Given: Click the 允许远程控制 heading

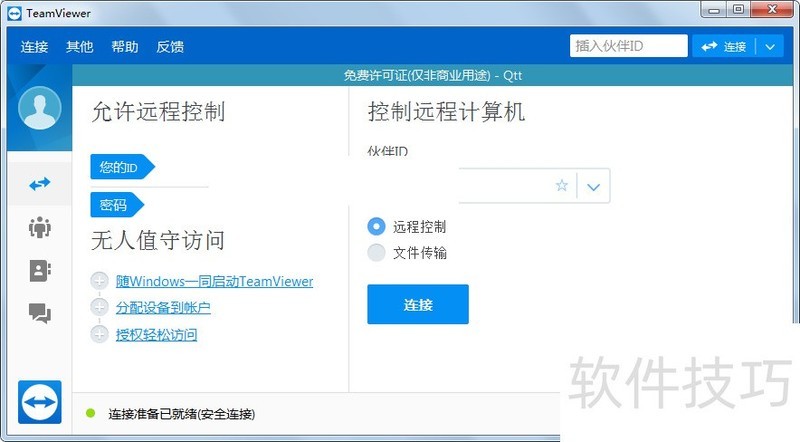Looking at the screenshot, I should tap(158, 111).
